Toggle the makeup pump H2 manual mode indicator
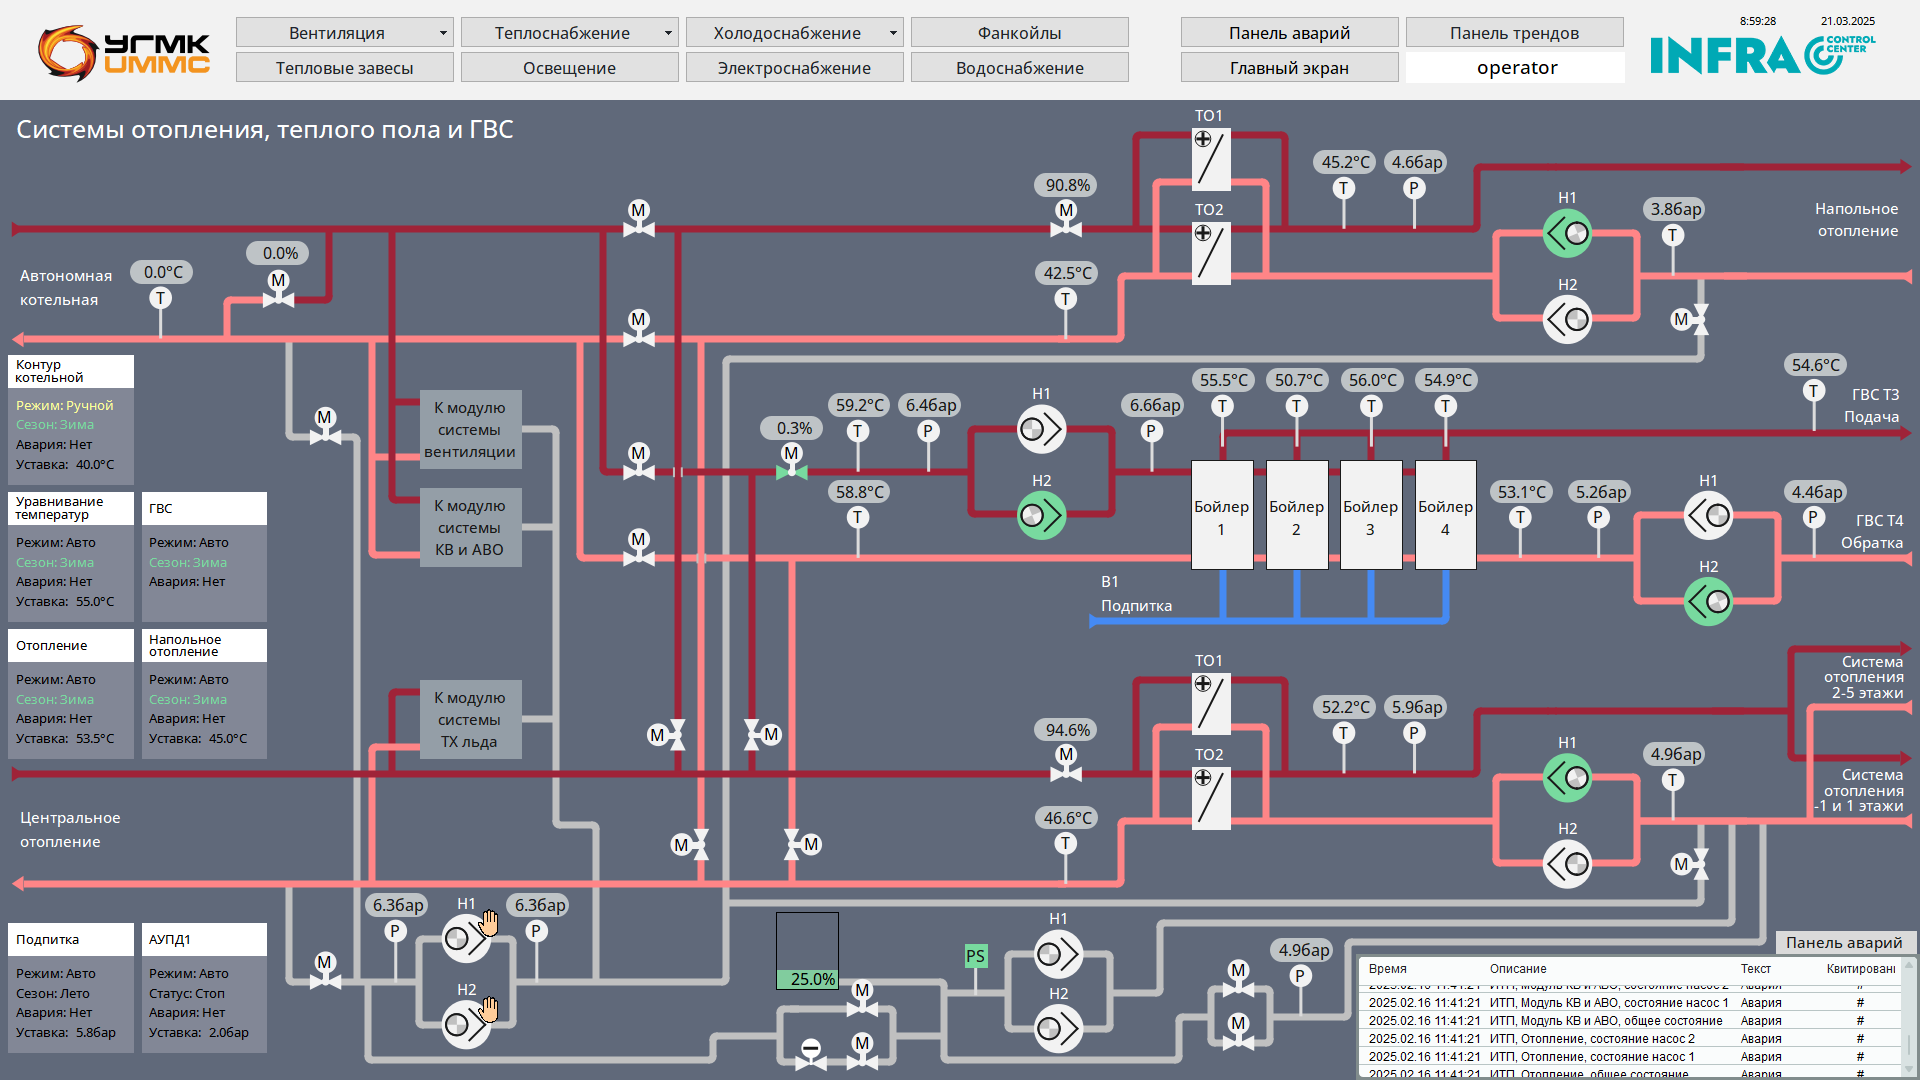 tap(489, 1010)
